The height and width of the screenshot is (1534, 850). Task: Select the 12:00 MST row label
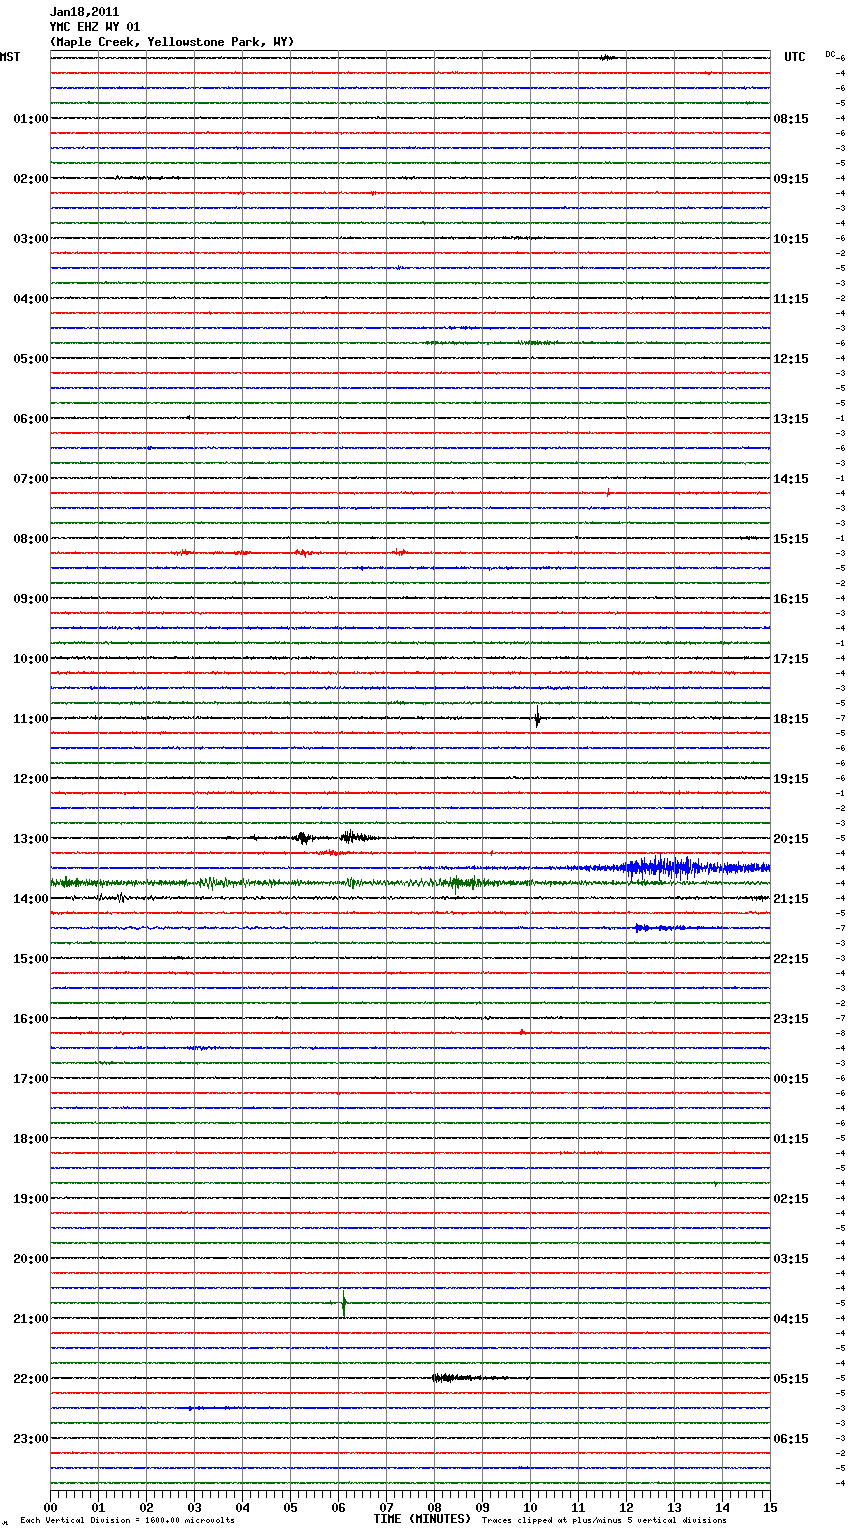point(31,779)
